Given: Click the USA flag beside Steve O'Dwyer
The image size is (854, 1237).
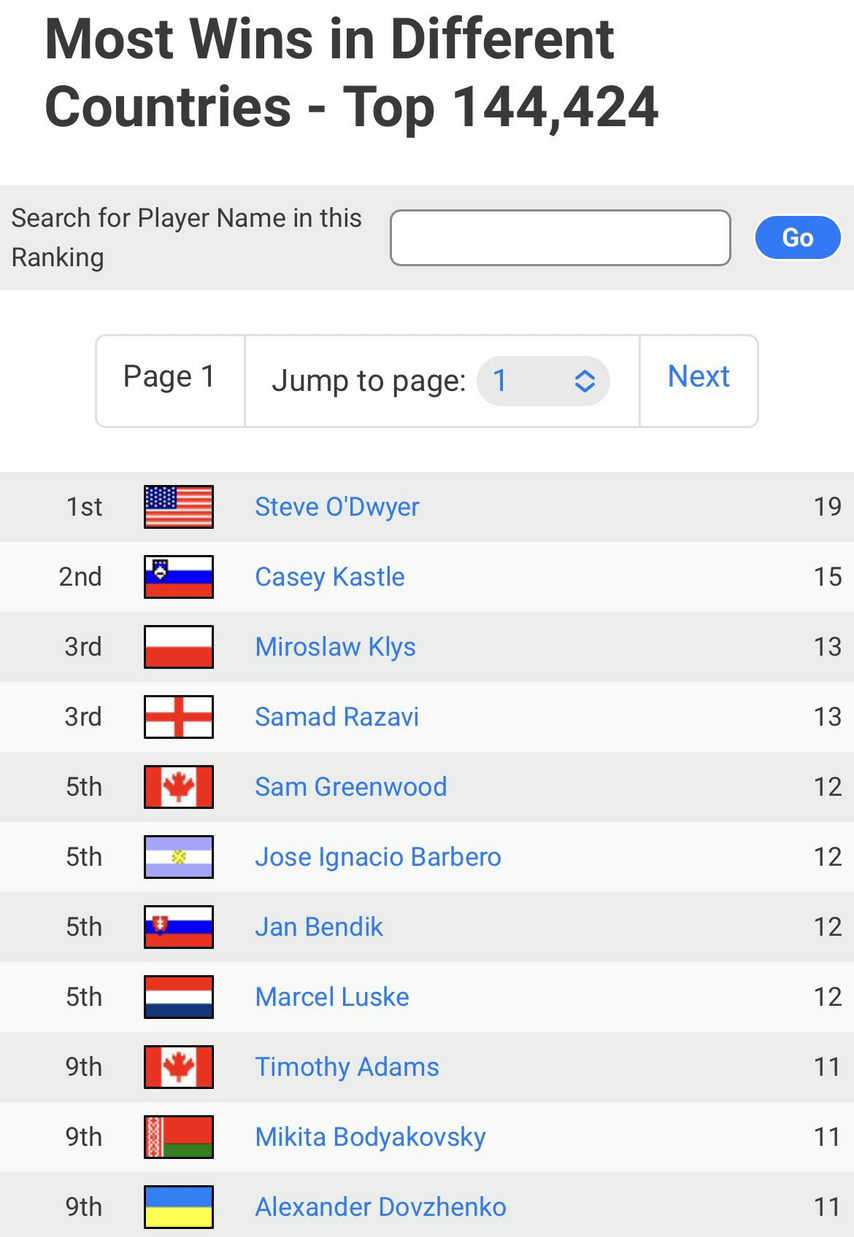Looking at the screenshot, I should click(179, 507).
